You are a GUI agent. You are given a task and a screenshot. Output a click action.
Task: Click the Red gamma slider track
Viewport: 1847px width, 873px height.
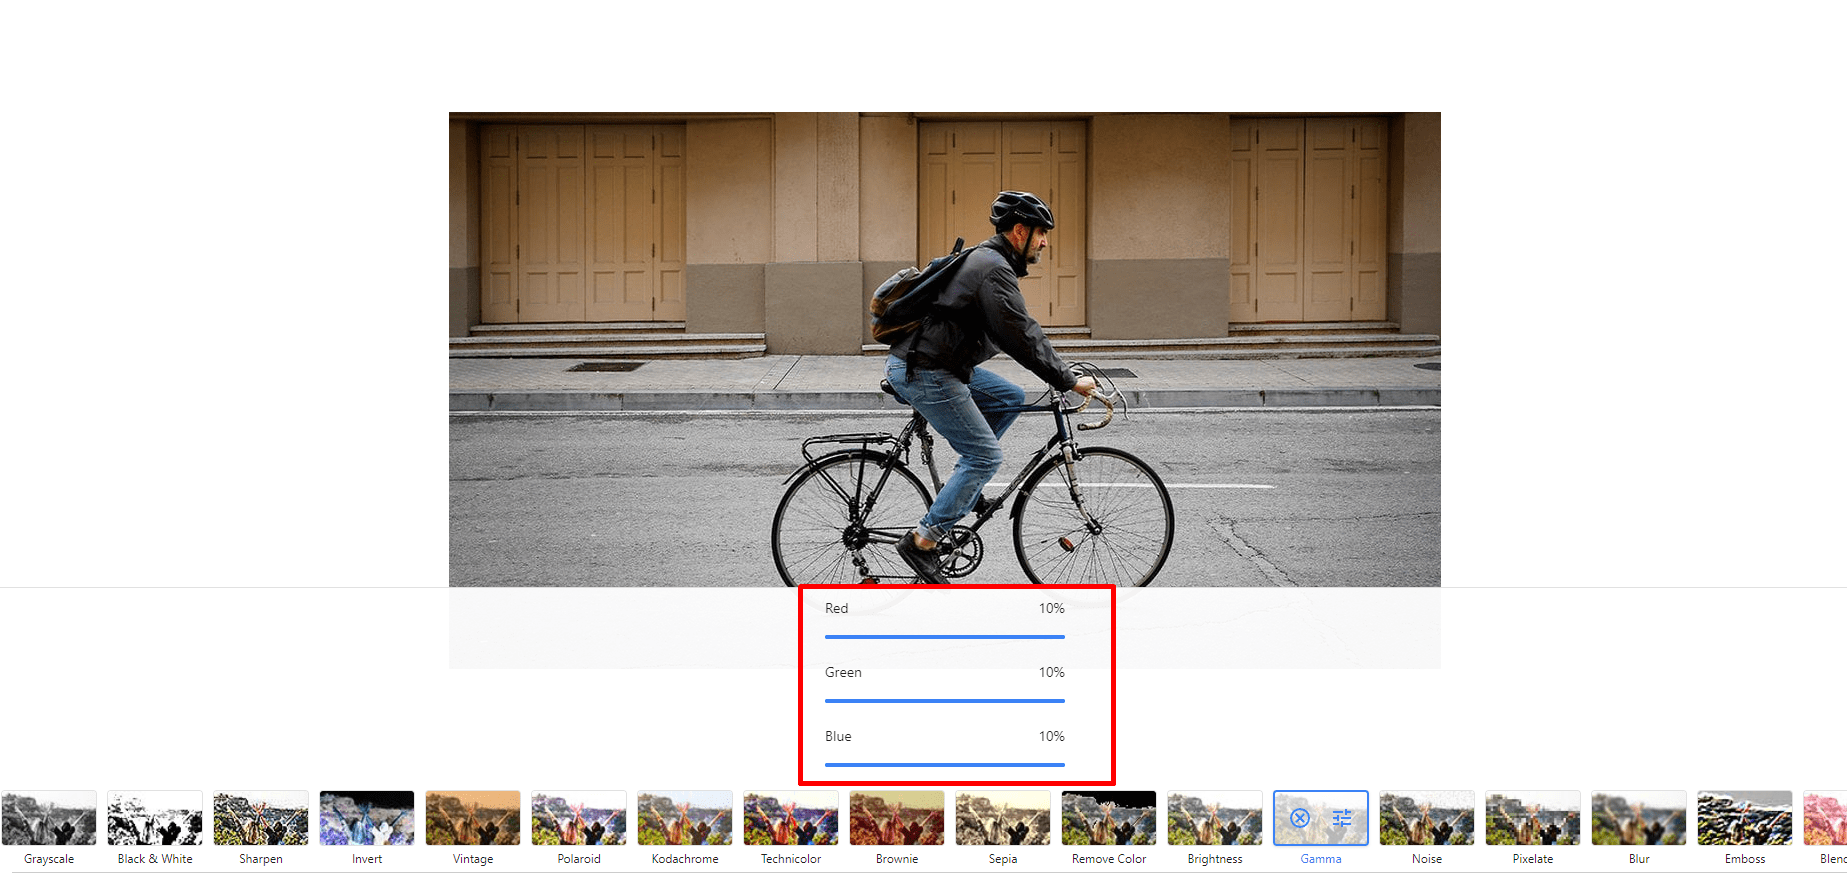click(x=944, y=636)
